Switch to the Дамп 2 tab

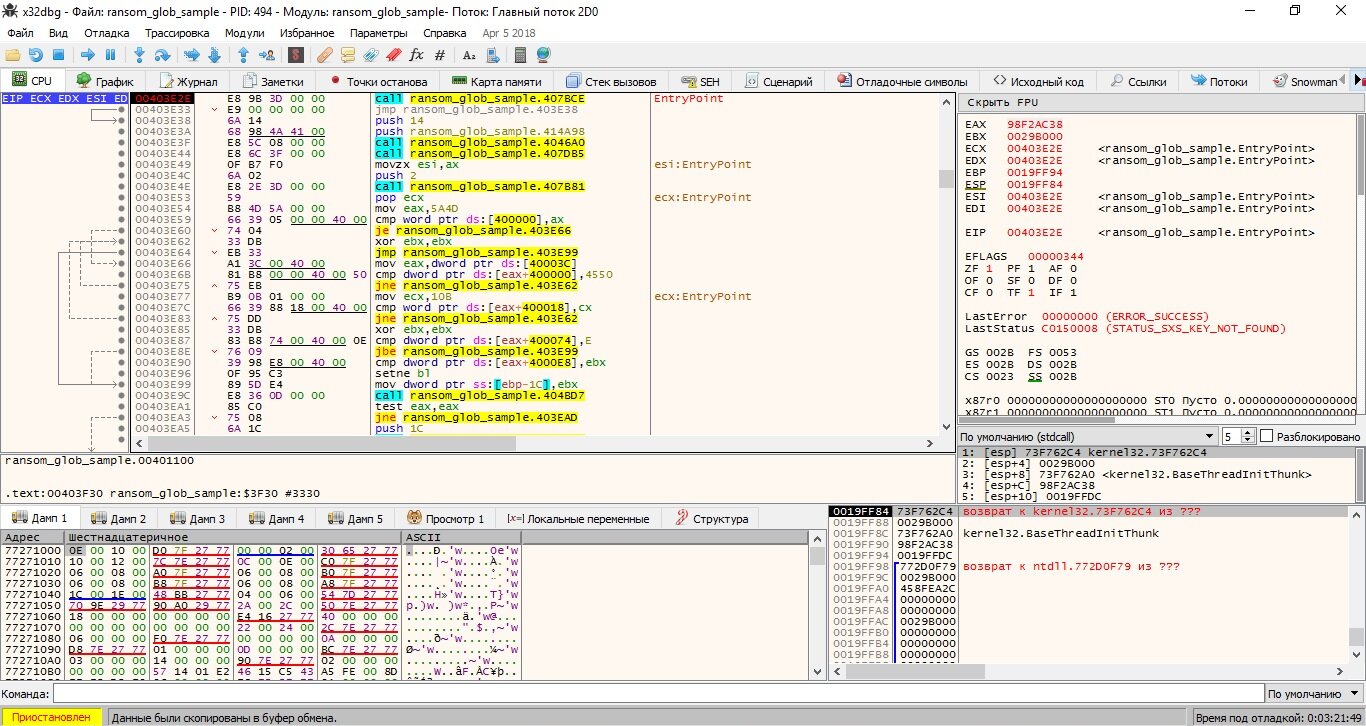click(x=119, y=518)
